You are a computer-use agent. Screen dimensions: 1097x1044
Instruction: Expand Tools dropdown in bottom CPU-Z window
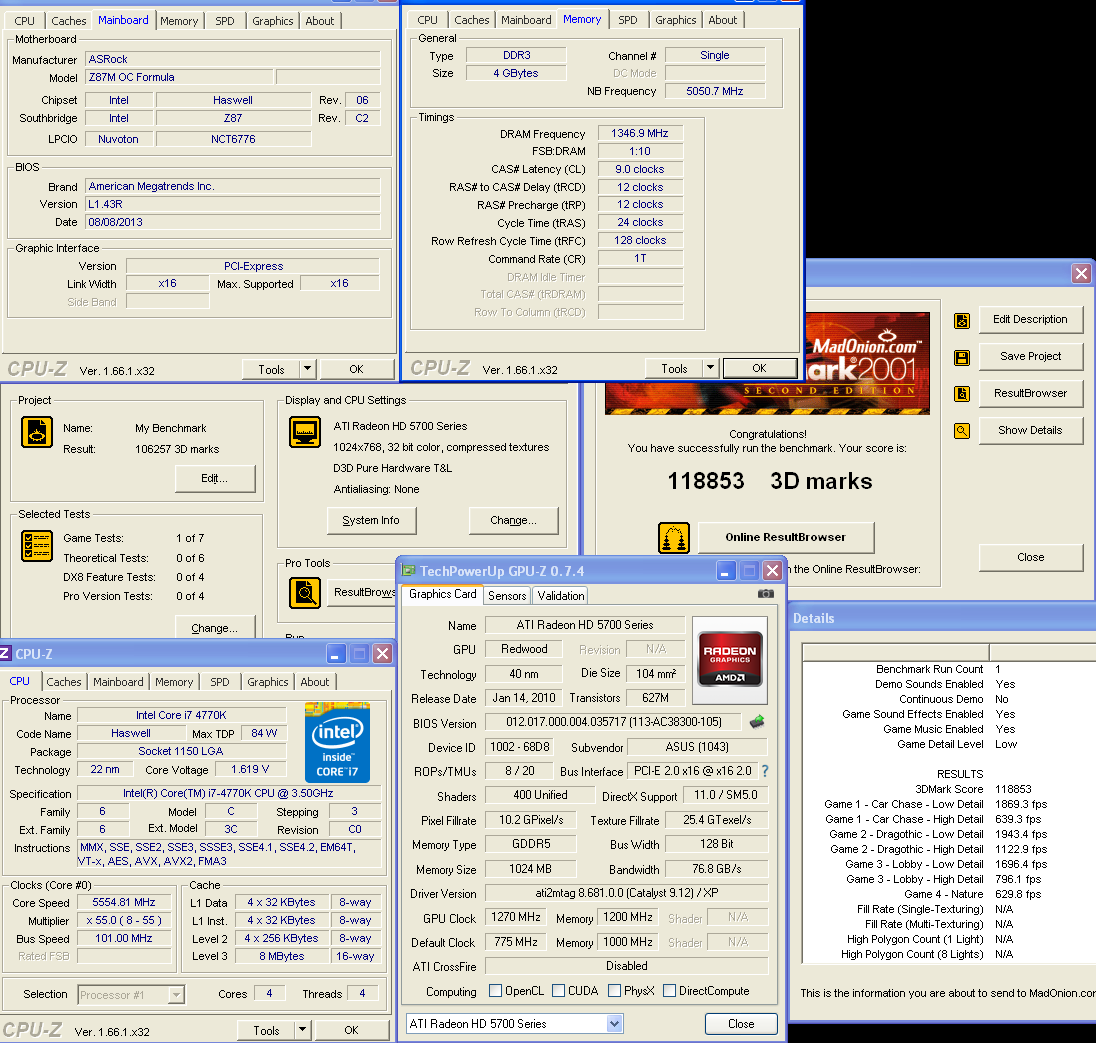point(302,1030)
